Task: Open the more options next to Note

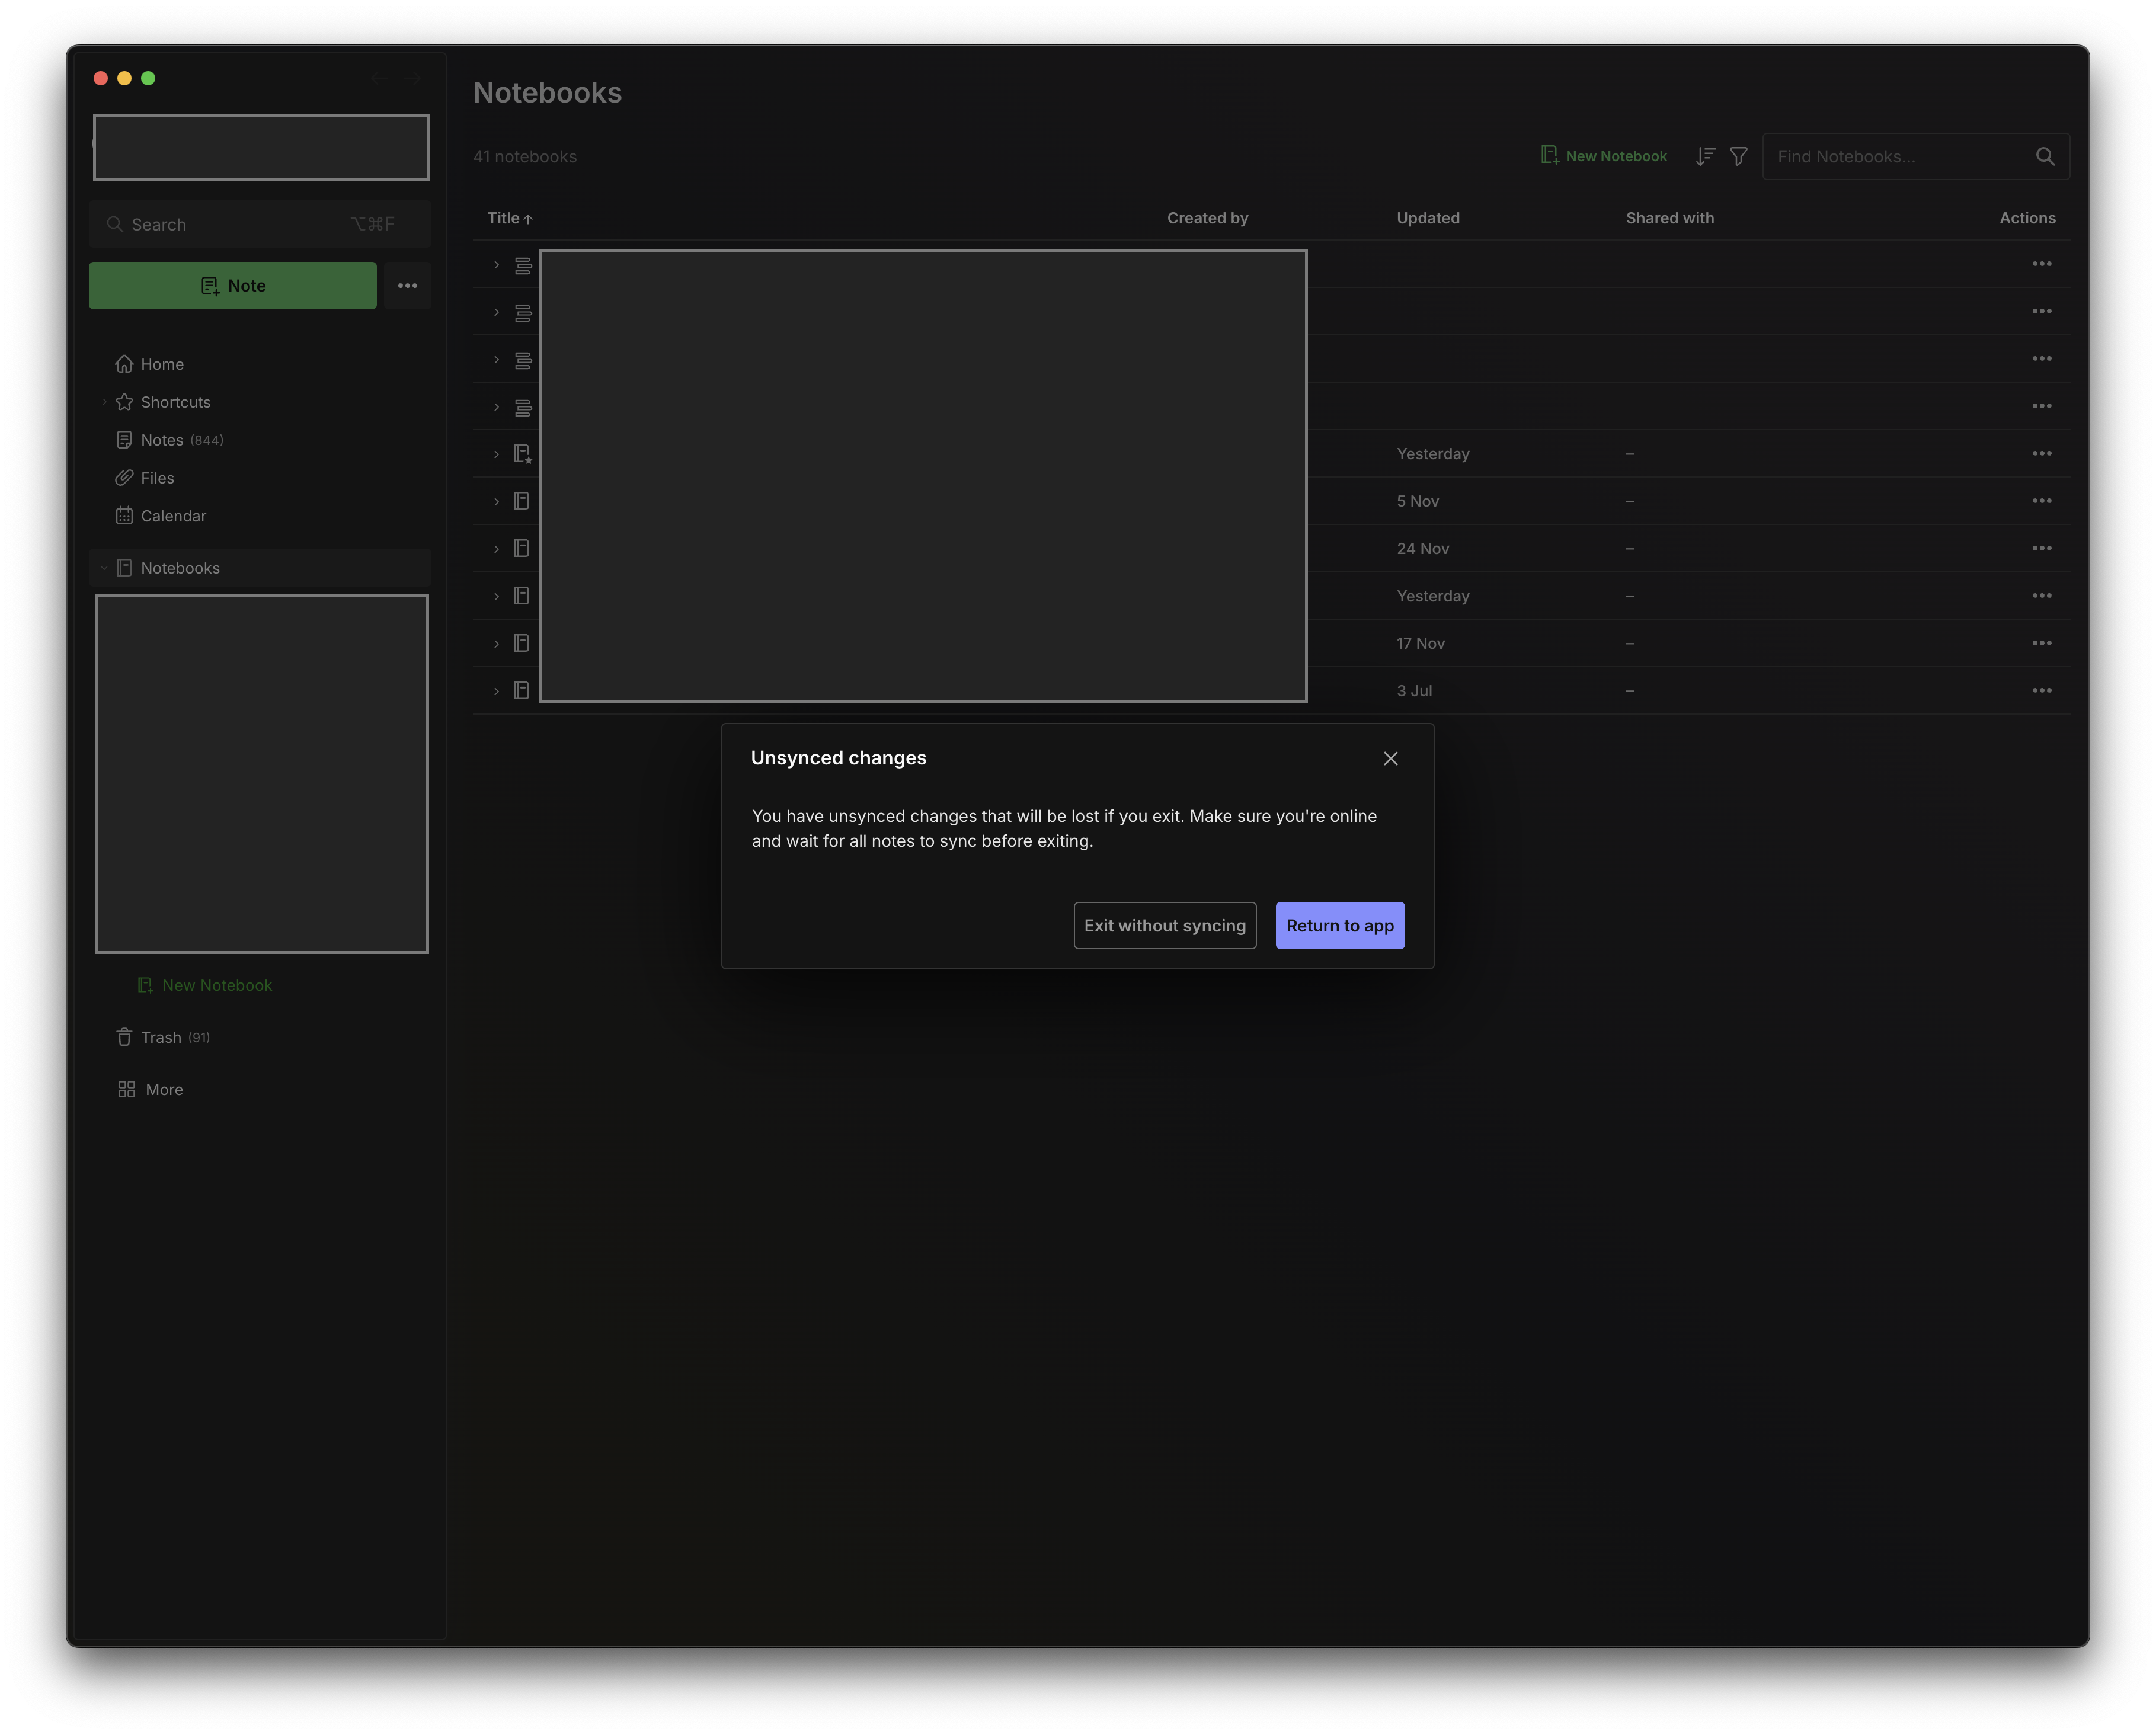Action: [408, 286]
